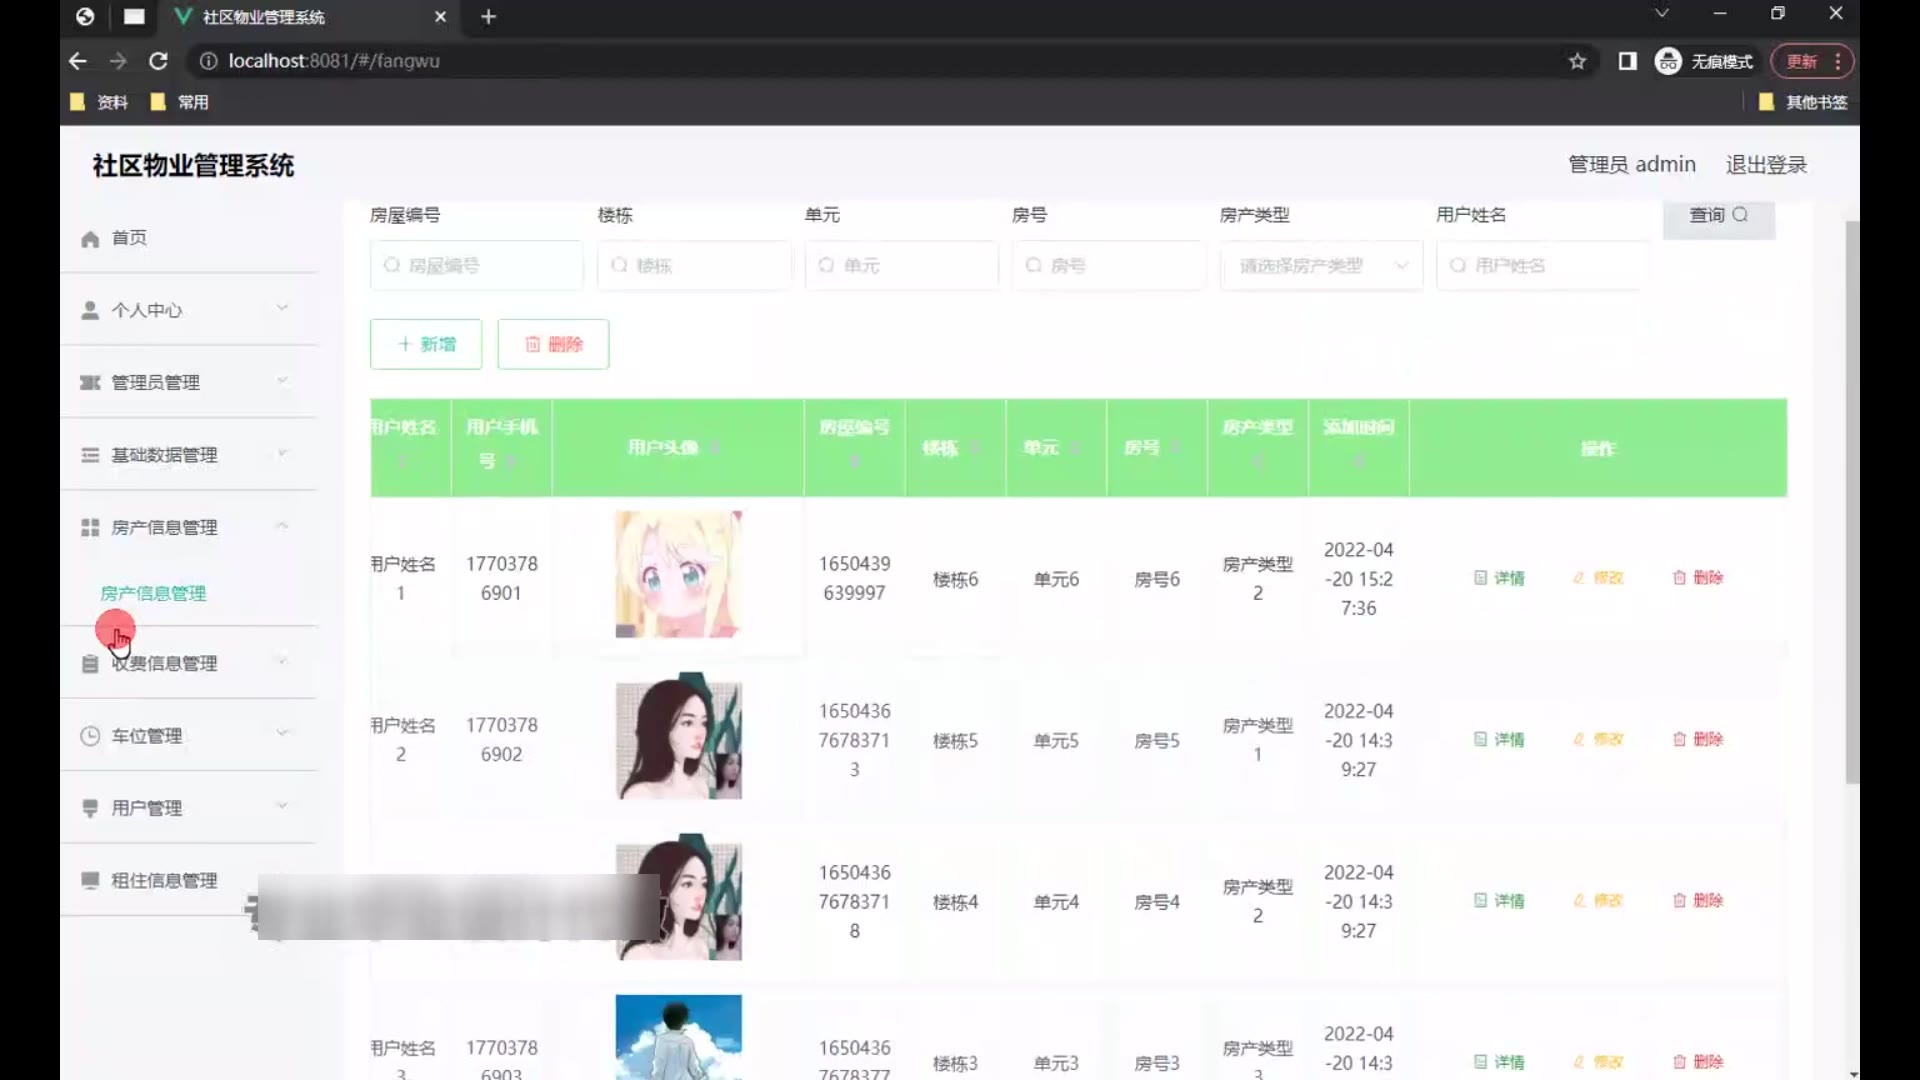Click the 房屋编号 search input field

pos(477,266)
